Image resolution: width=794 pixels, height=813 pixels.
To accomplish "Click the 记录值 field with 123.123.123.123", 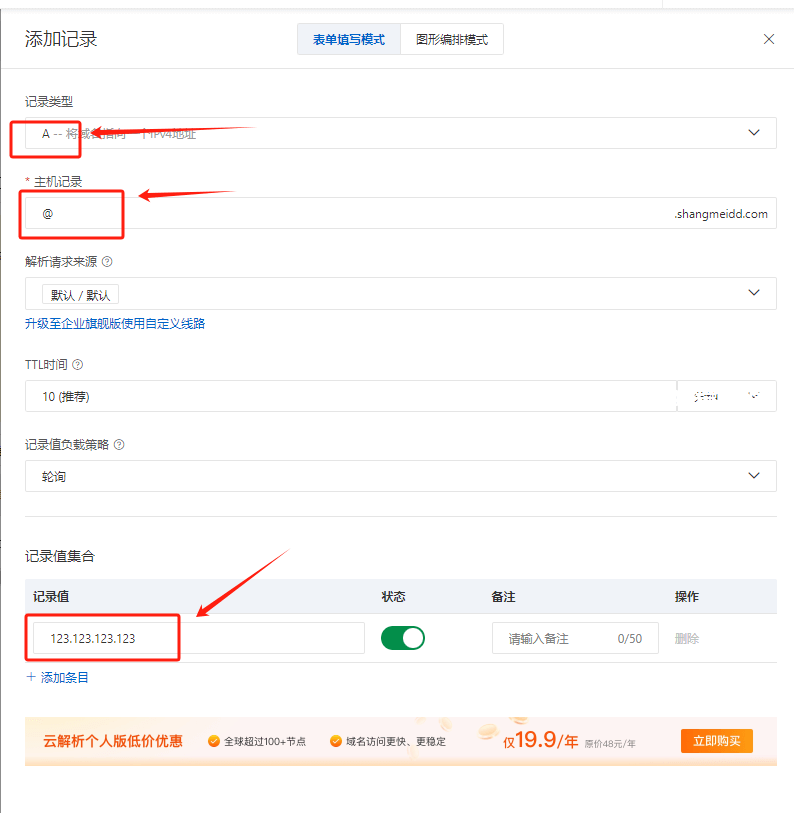I will pos(199,638).
